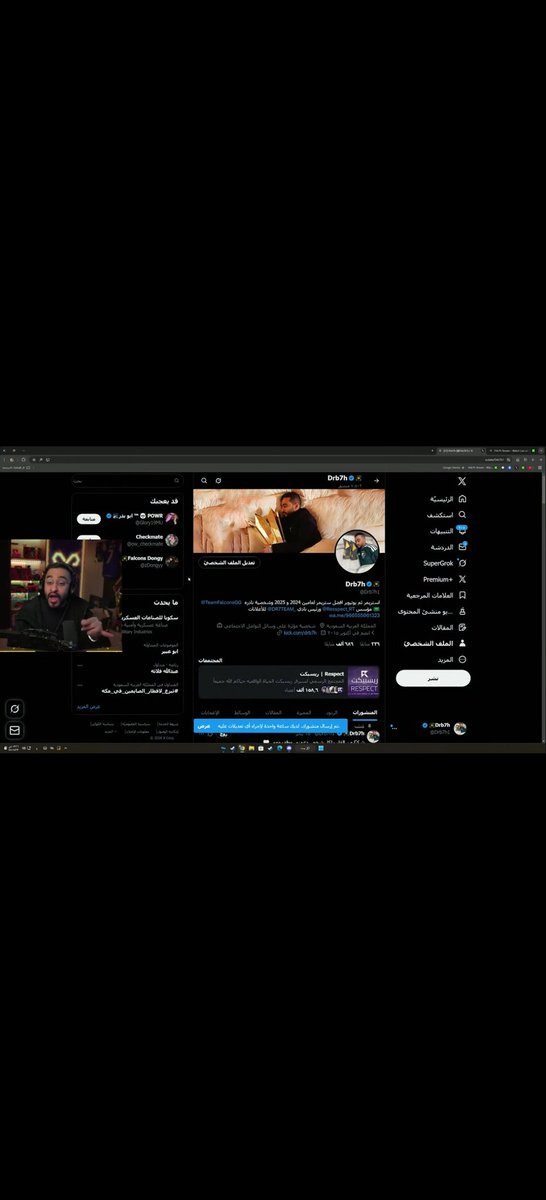Open العلامات المرجعية bookmarks icon

[462, 595]
